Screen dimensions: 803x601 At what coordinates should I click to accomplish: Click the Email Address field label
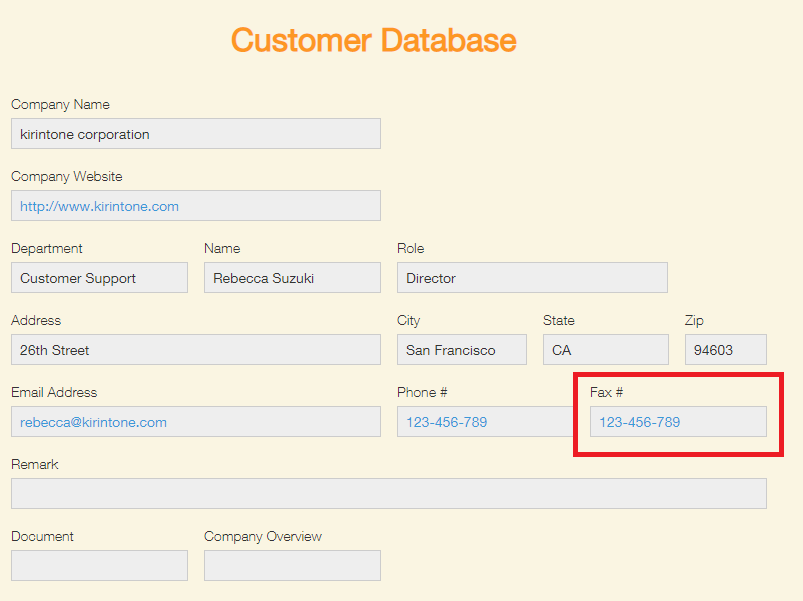tap(54, 392)
